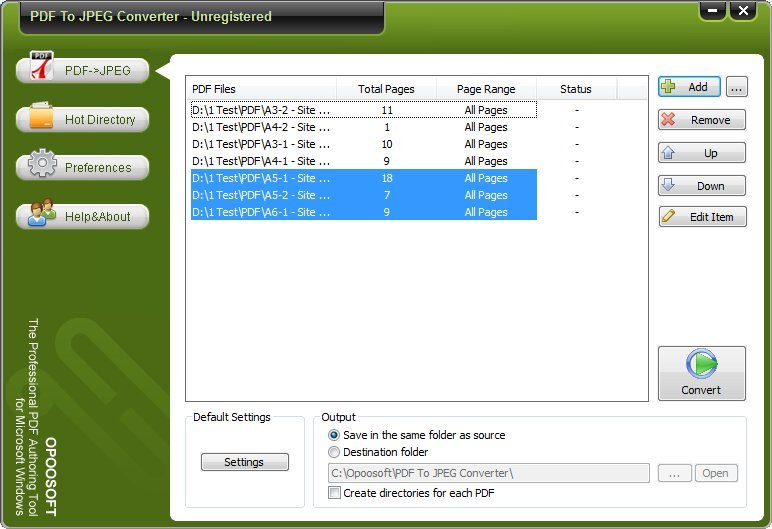Click Edit Item button
772x529 pixels.
point(703,217)
